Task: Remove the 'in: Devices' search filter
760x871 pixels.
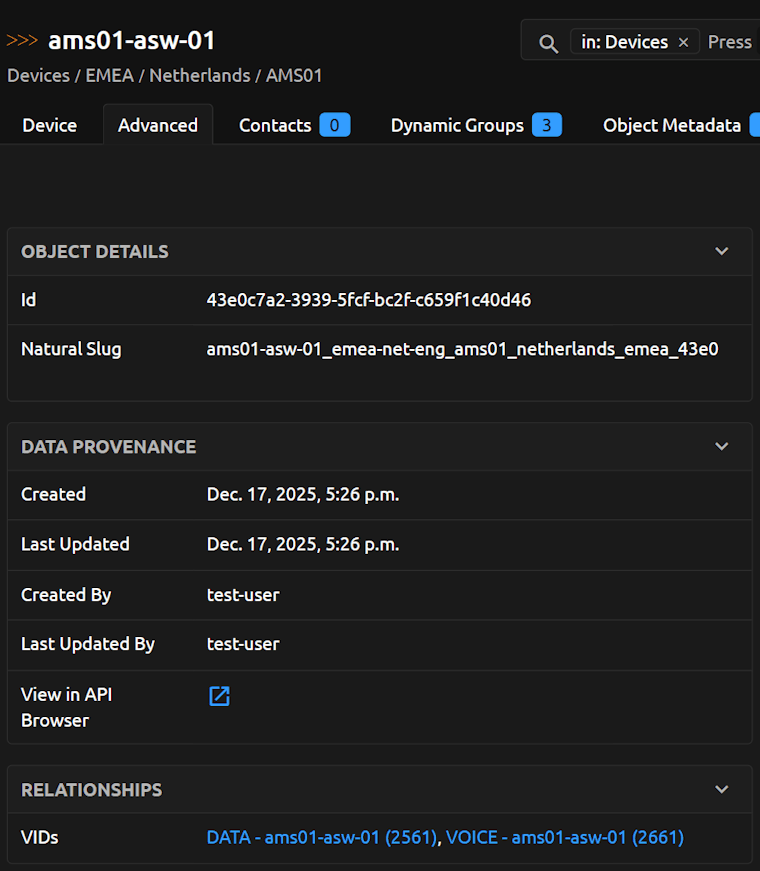Action: 683,42
